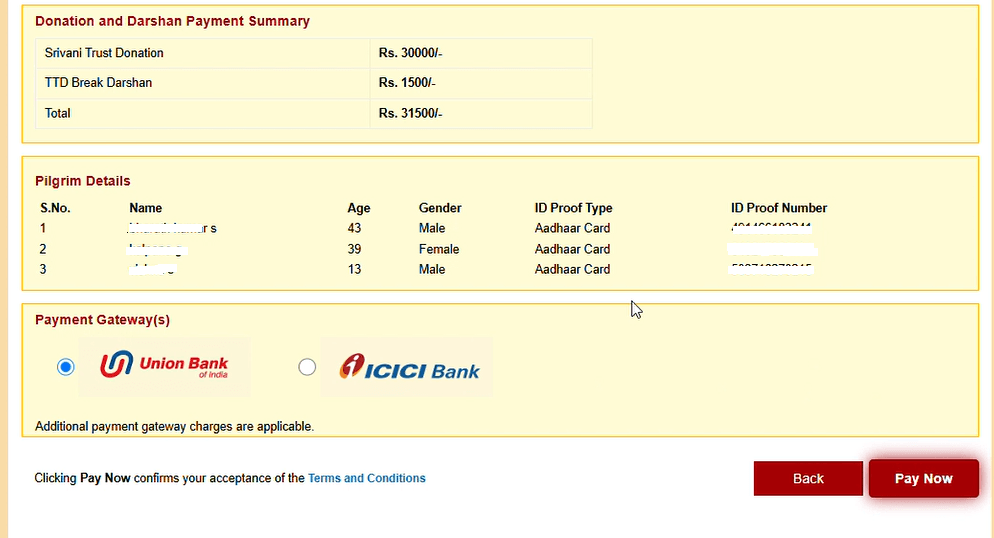Click the serial number 2 cell
Image resolution: width=994 pixels, height=538 pixels.
[42, 249]
